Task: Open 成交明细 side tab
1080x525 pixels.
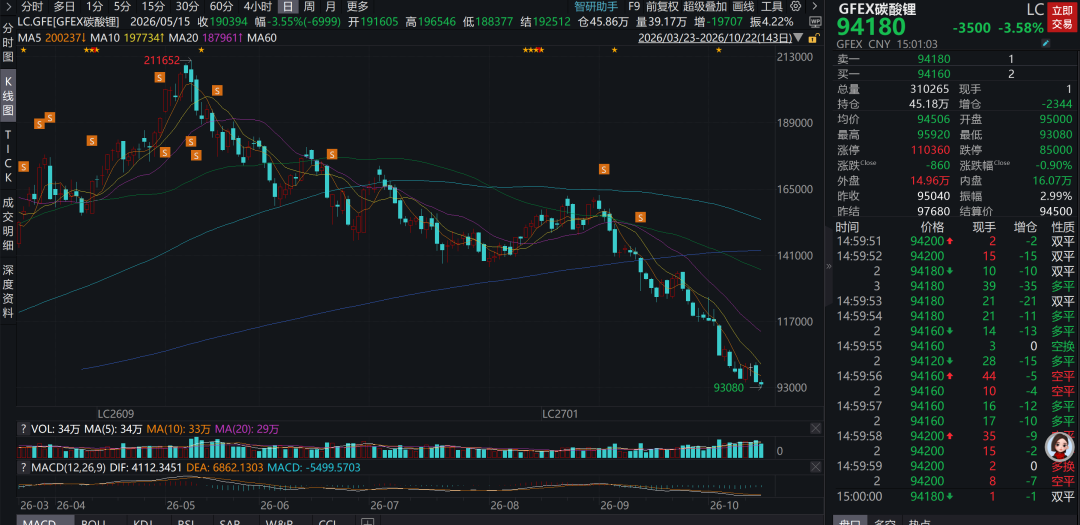Action: click(x=8, y=224)
